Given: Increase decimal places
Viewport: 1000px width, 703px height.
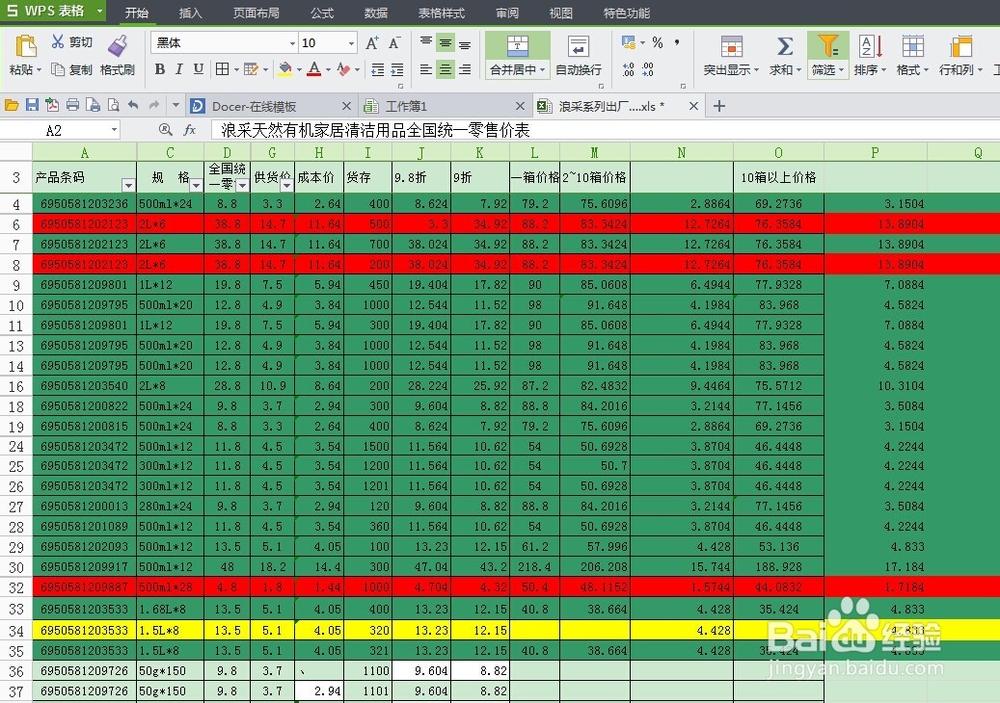Looking at the screenshot, I should pyautogui.click(x=629, y=69).
